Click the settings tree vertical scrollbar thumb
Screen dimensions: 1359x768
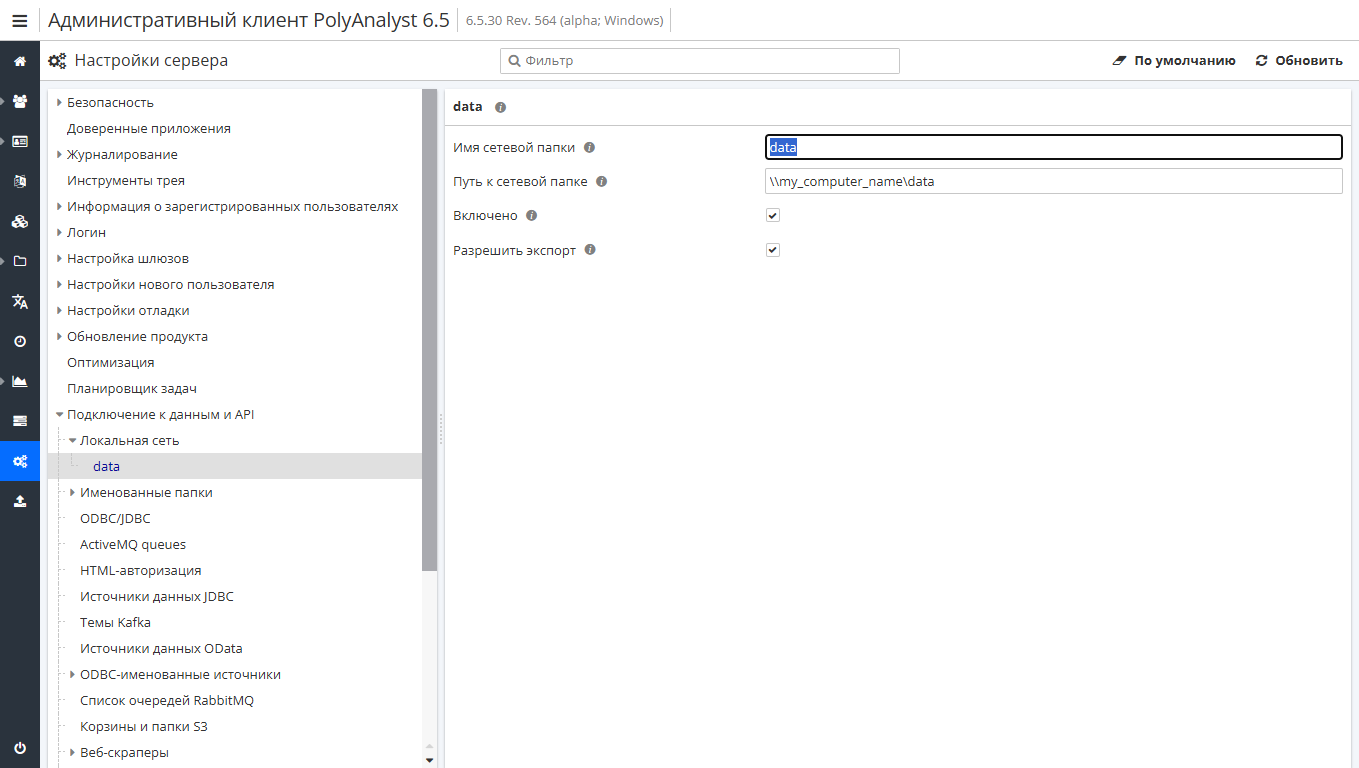[x=430, y=330]
